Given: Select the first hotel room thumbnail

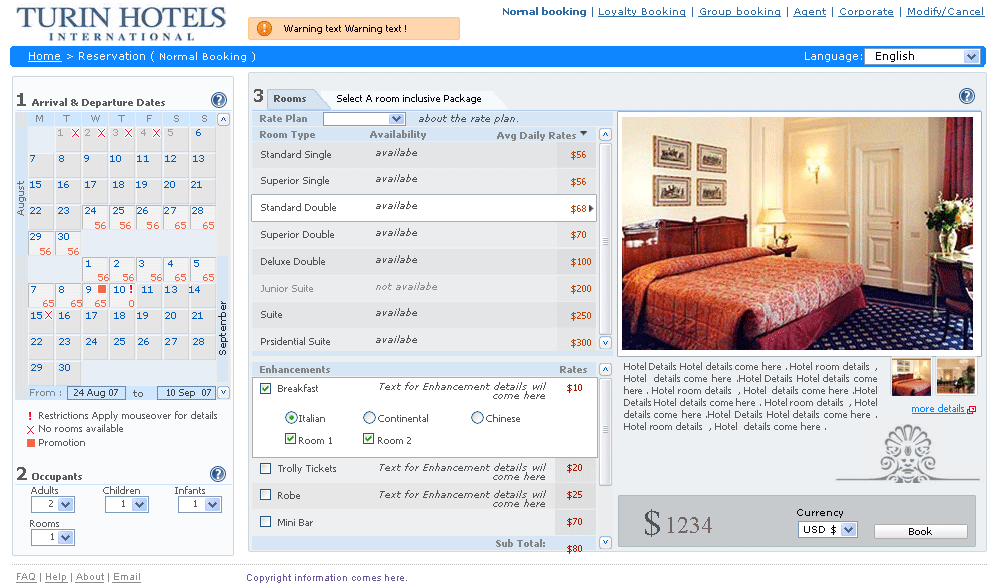Looking at the screenshot, I should point(911,377).
